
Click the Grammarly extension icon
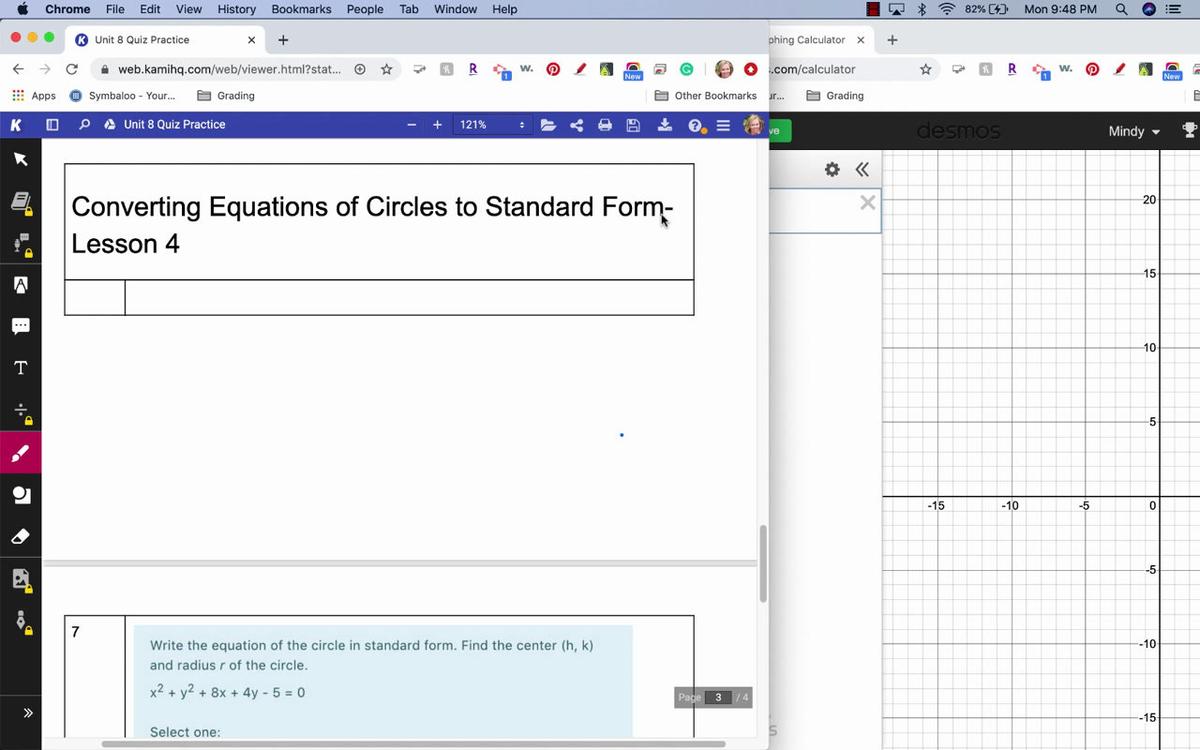(687, 69)
